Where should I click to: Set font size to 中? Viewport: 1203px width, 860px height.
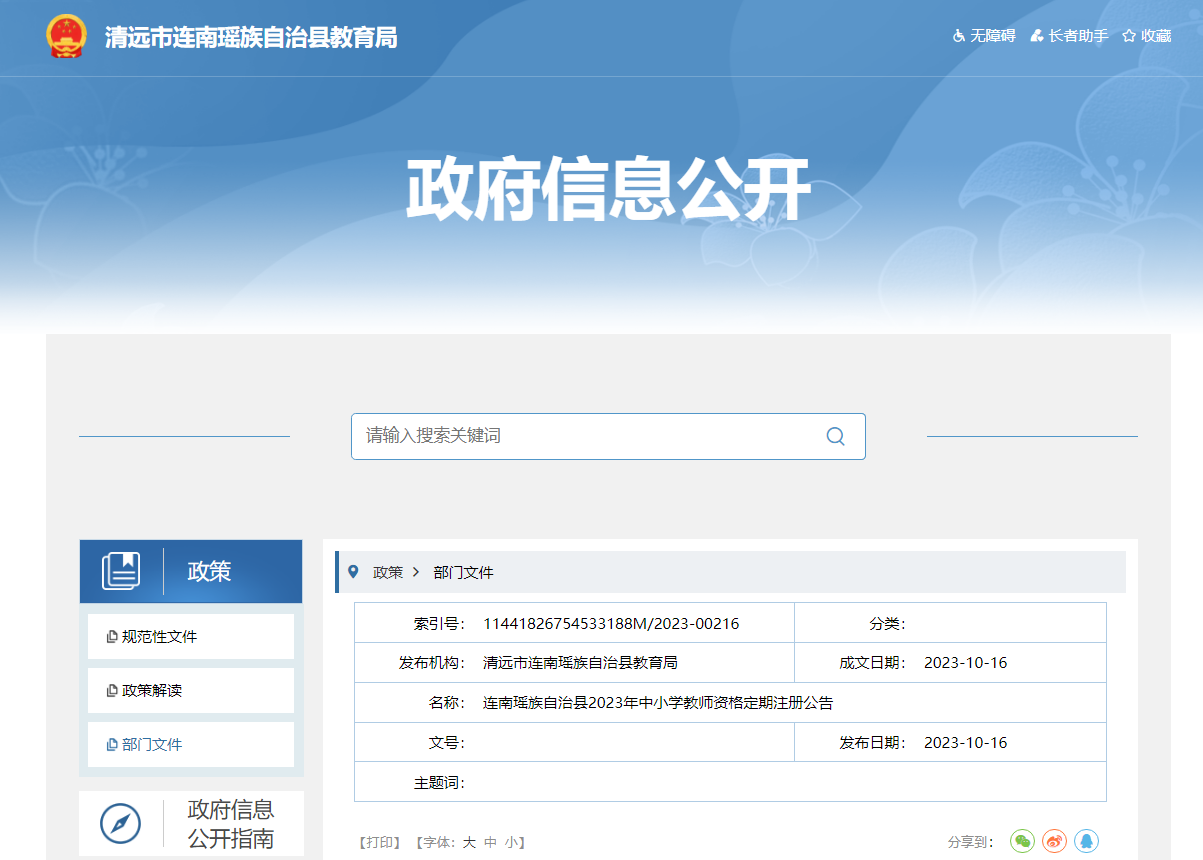pos(490,842)
